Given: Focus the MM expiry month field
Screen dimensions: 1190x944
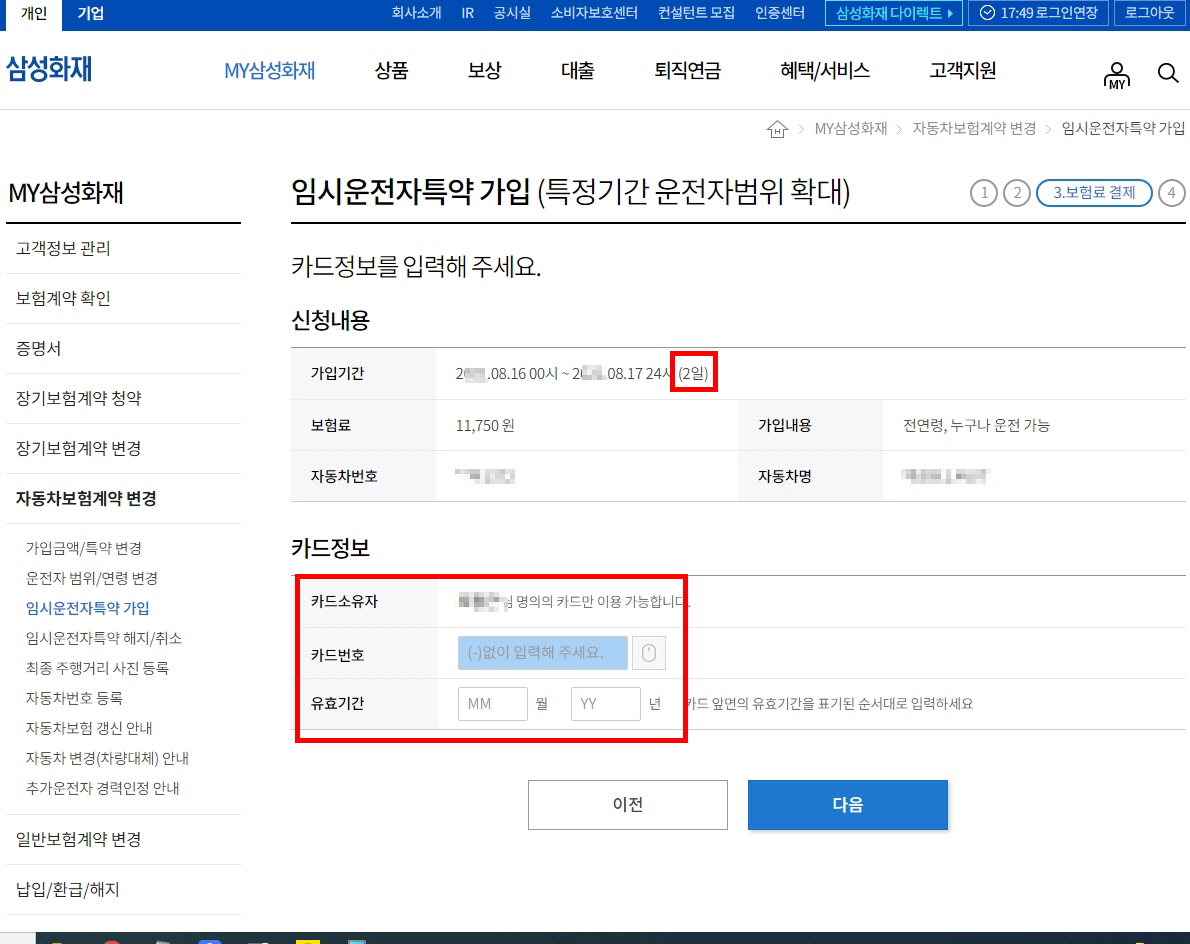Looking at the screenshot, I should pyautogui.click(x=493, y=703).
